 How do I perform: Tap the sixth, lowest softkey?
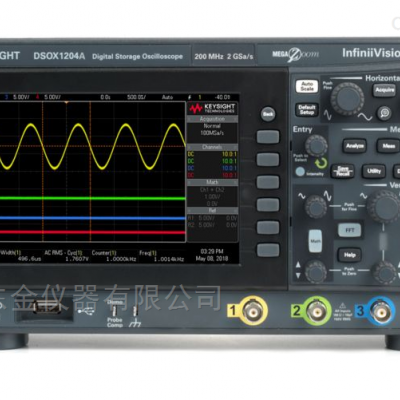pos(268,250)
